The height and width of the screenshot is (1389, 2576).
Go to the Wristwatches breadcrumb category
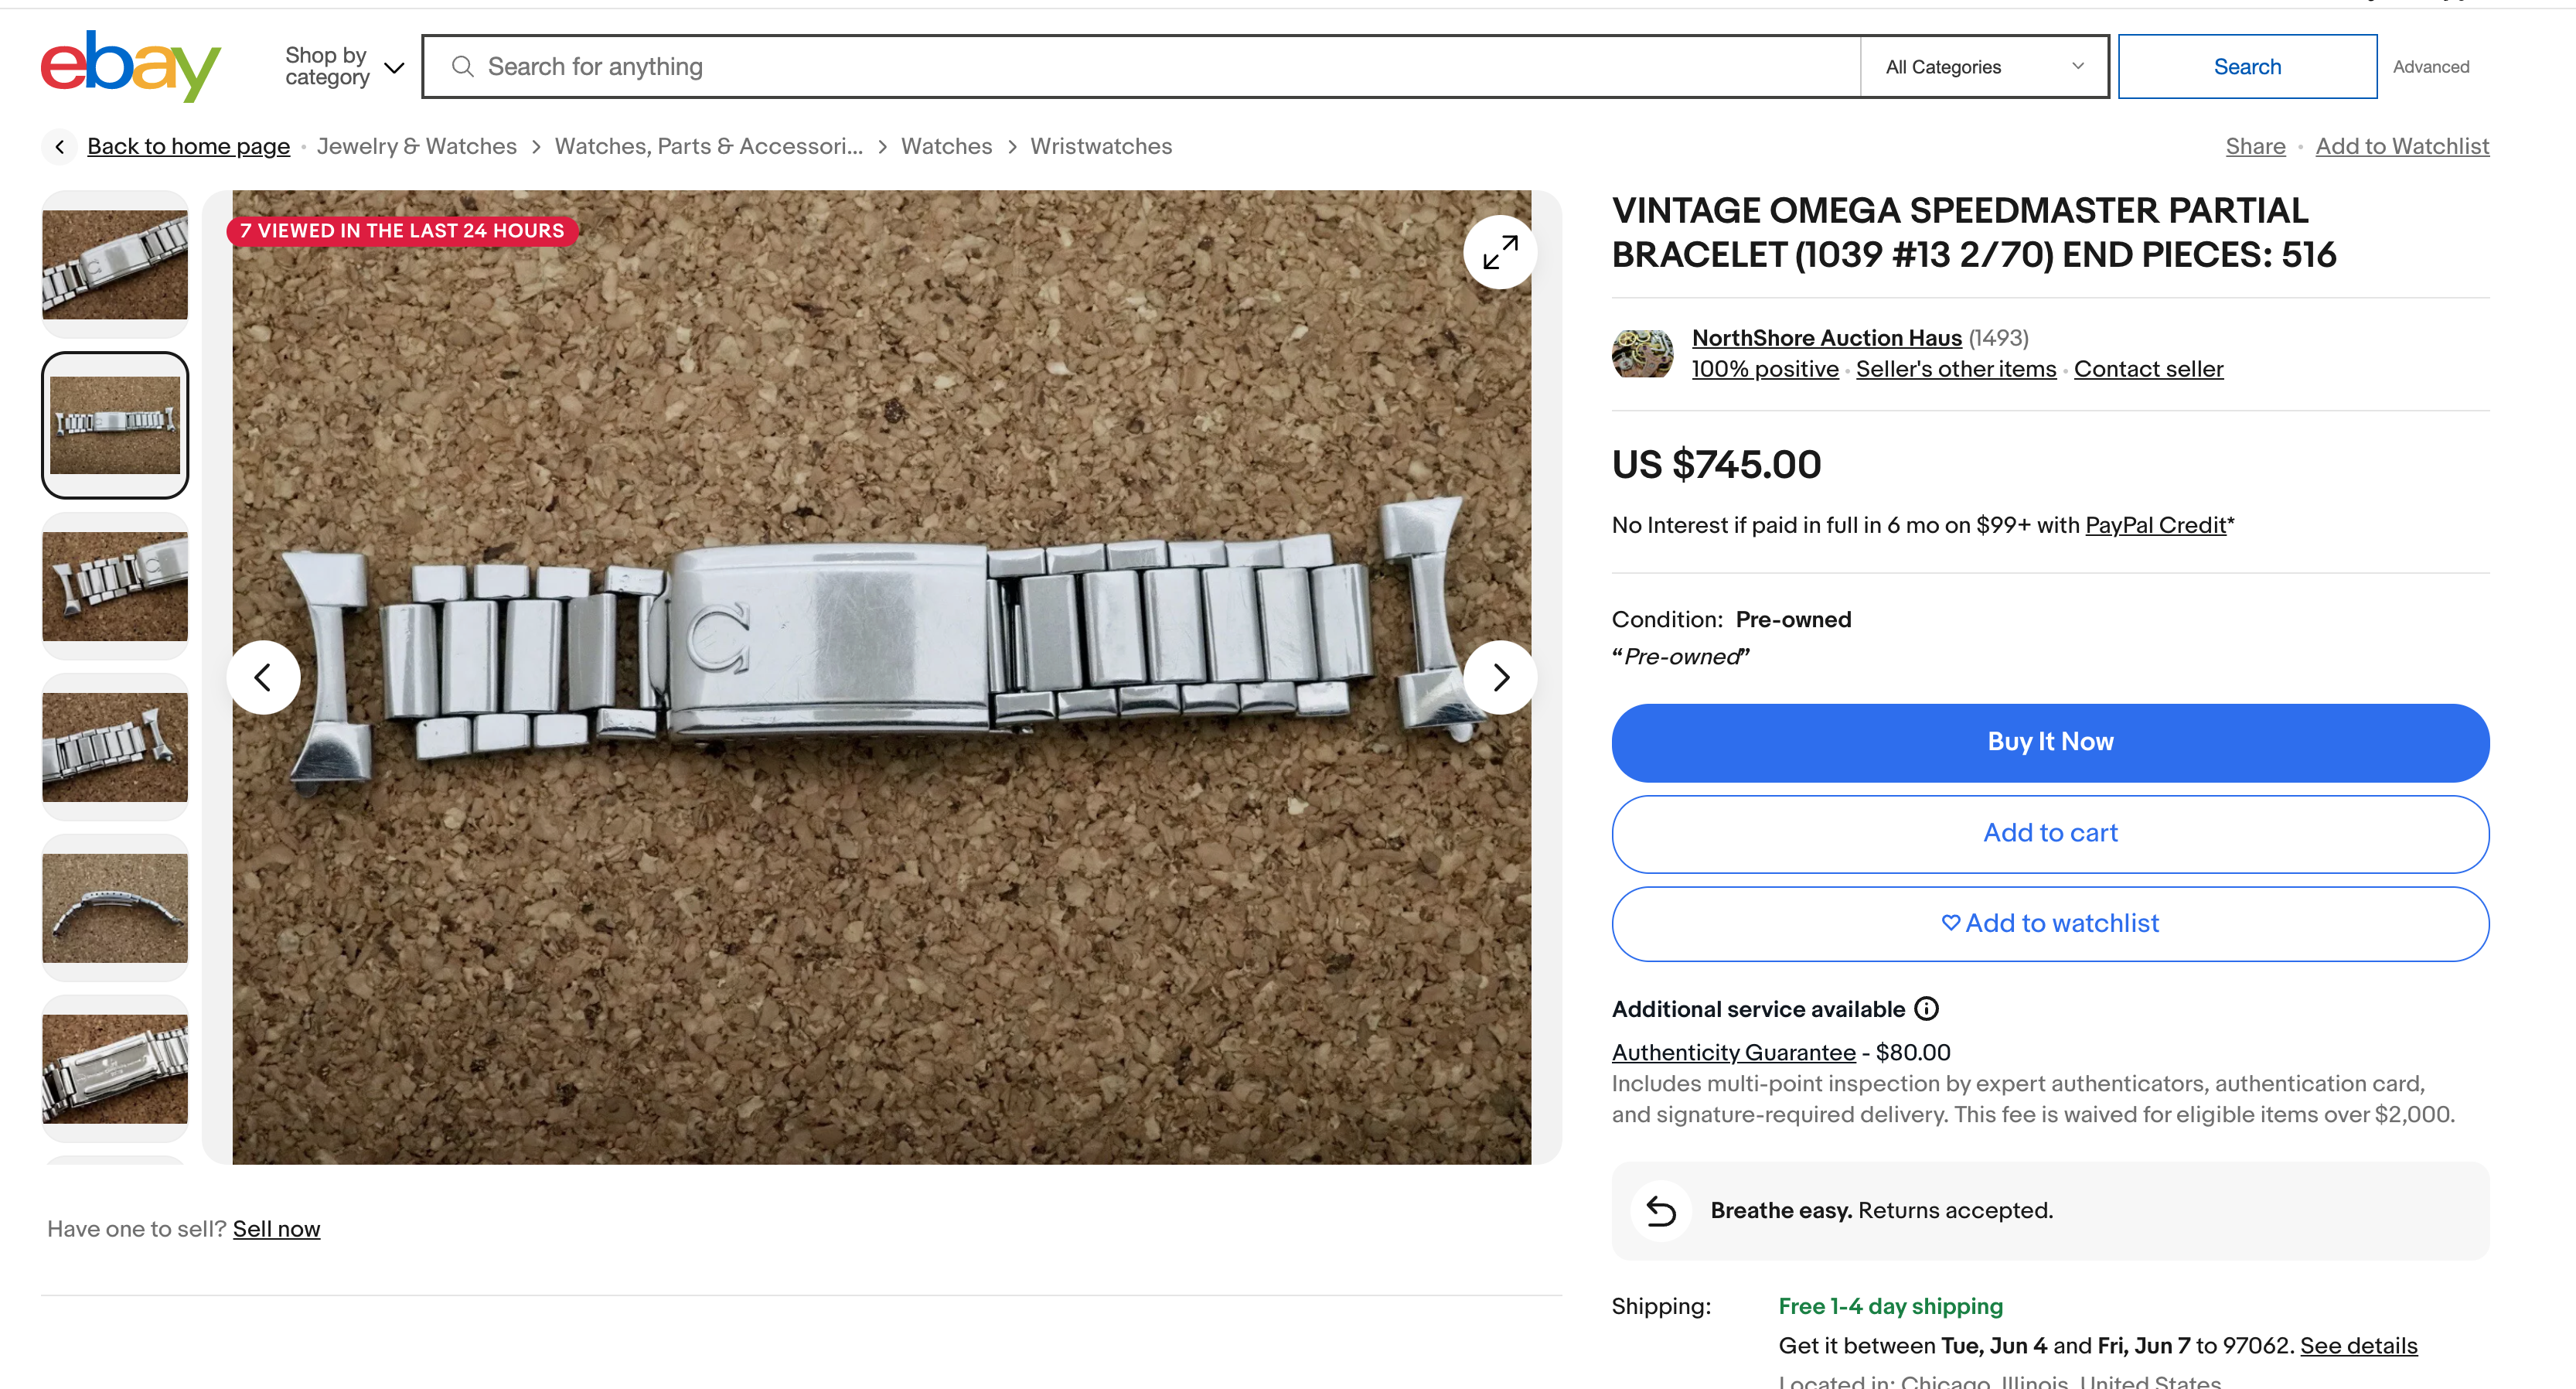point(1100,147)
